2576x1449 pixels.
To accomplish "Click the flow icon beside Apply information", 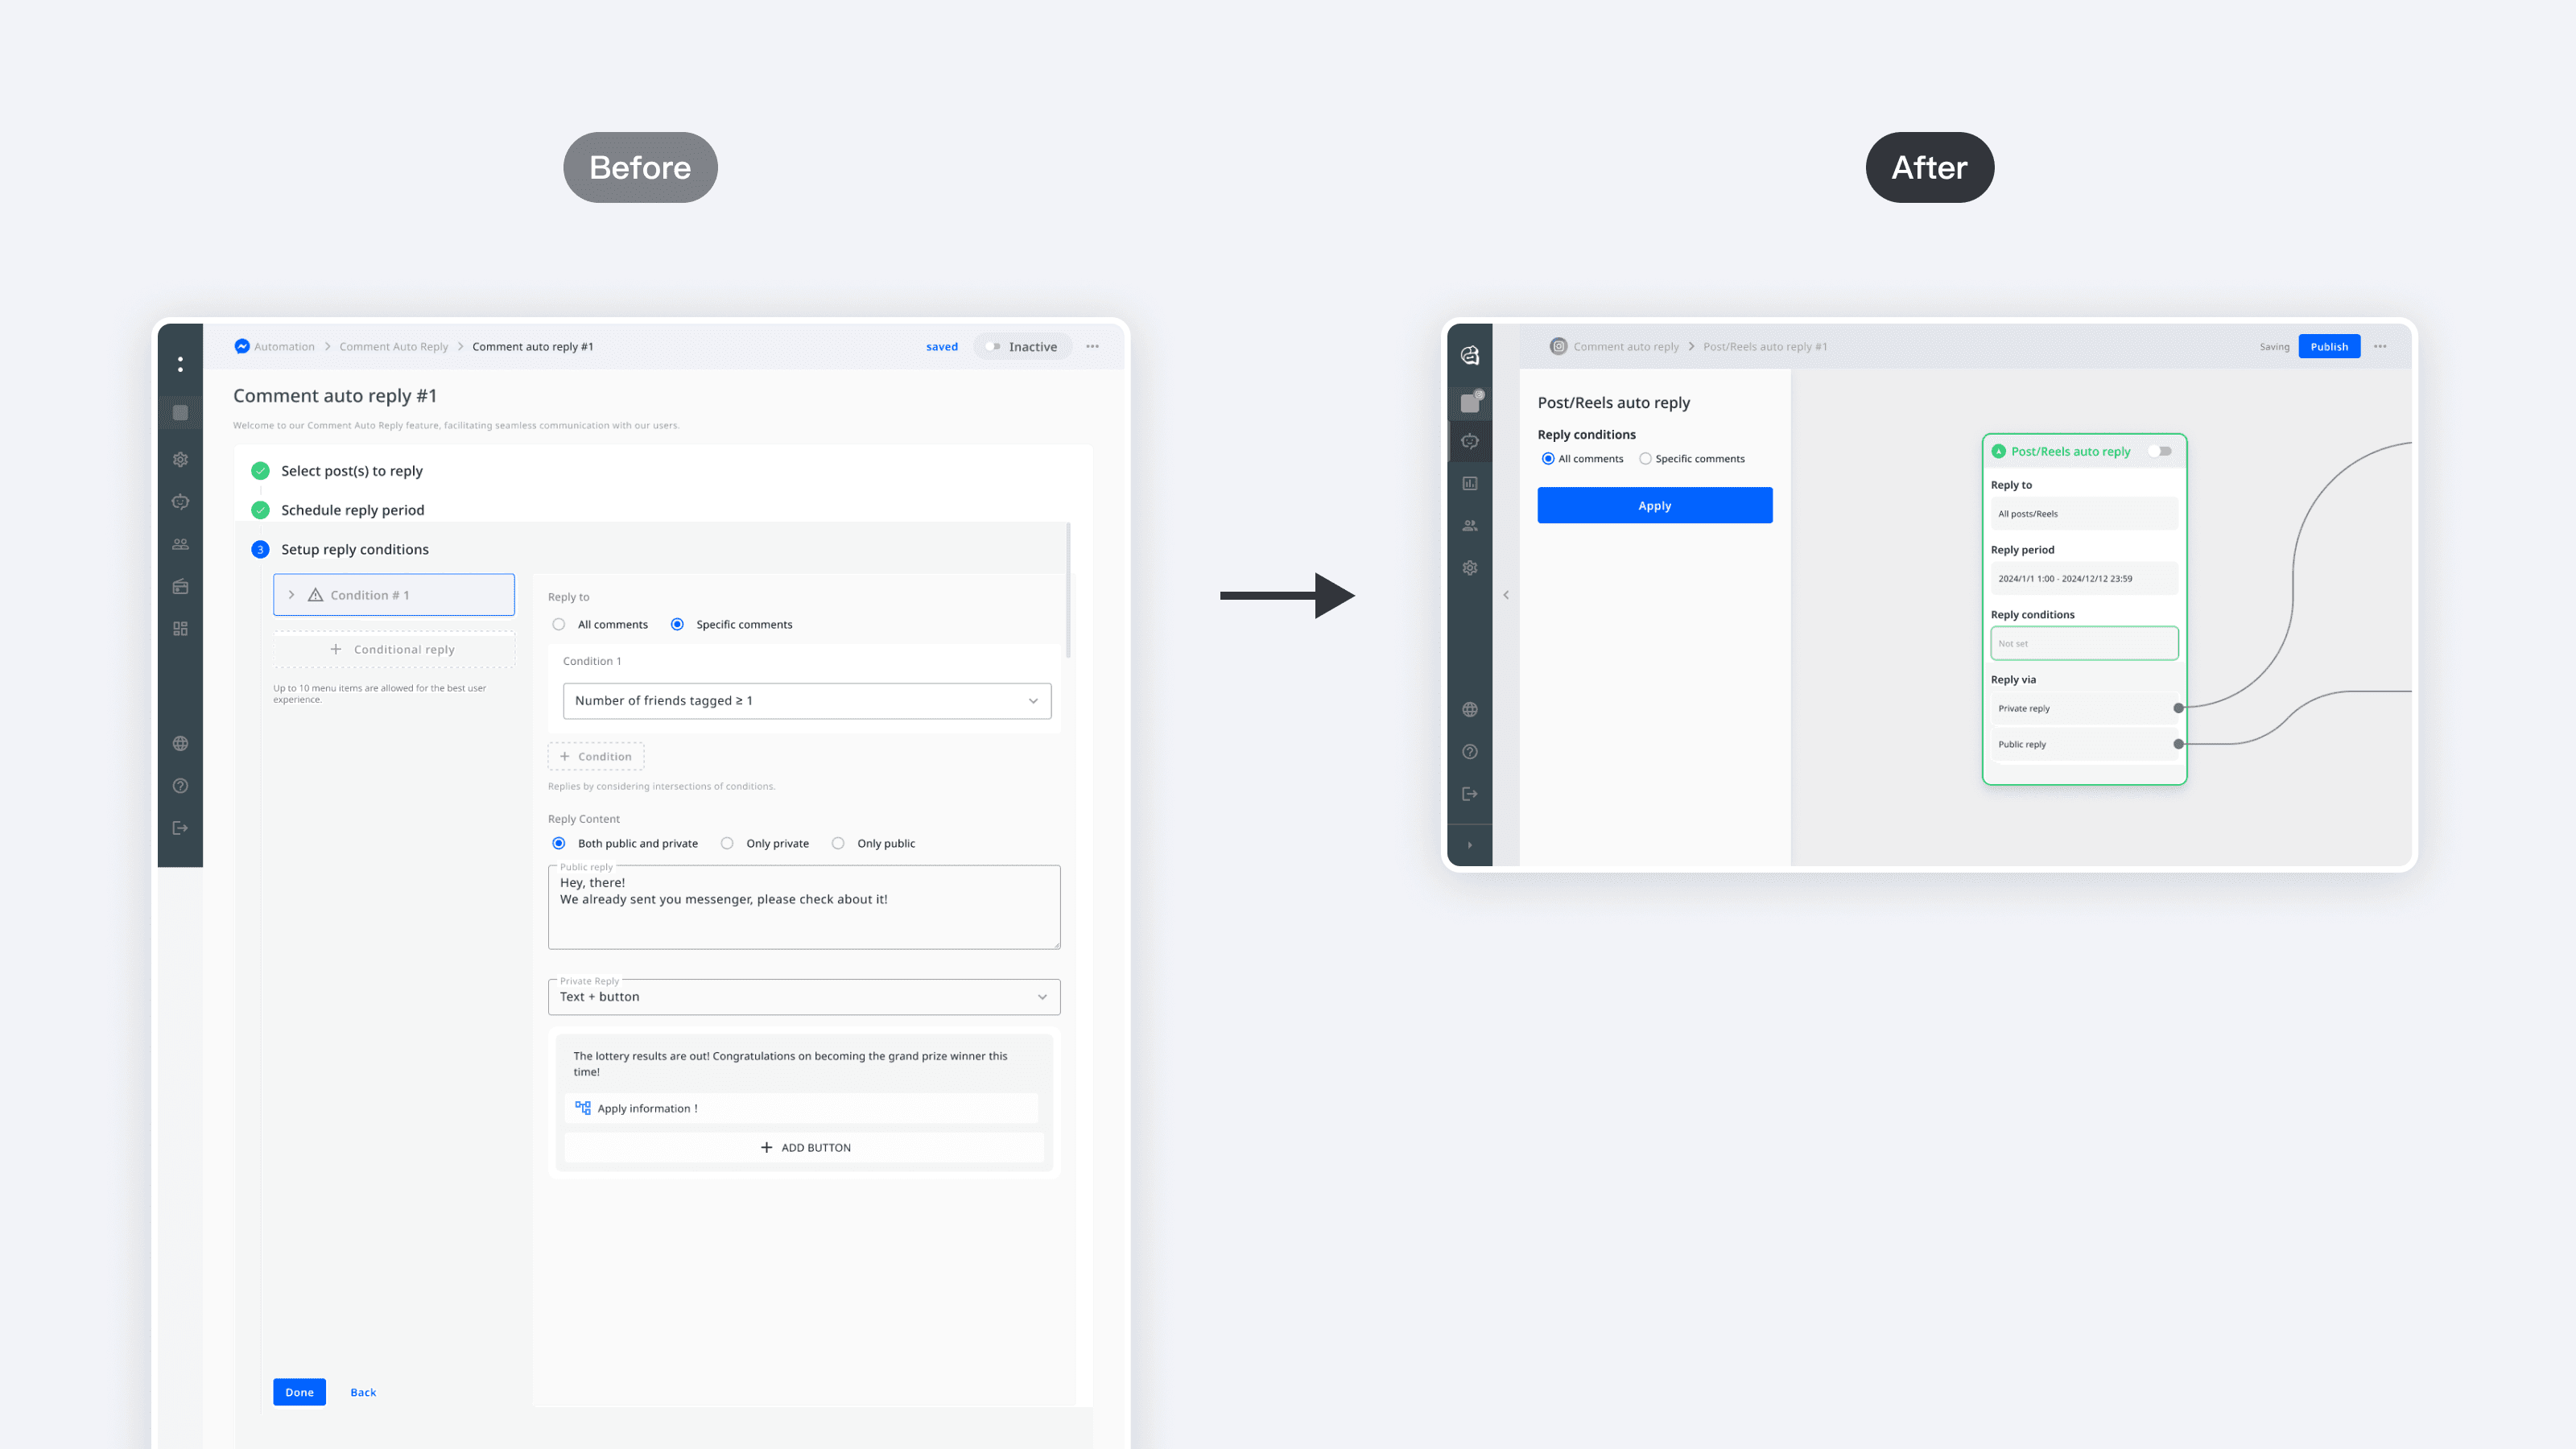I will coord(583,1107).
